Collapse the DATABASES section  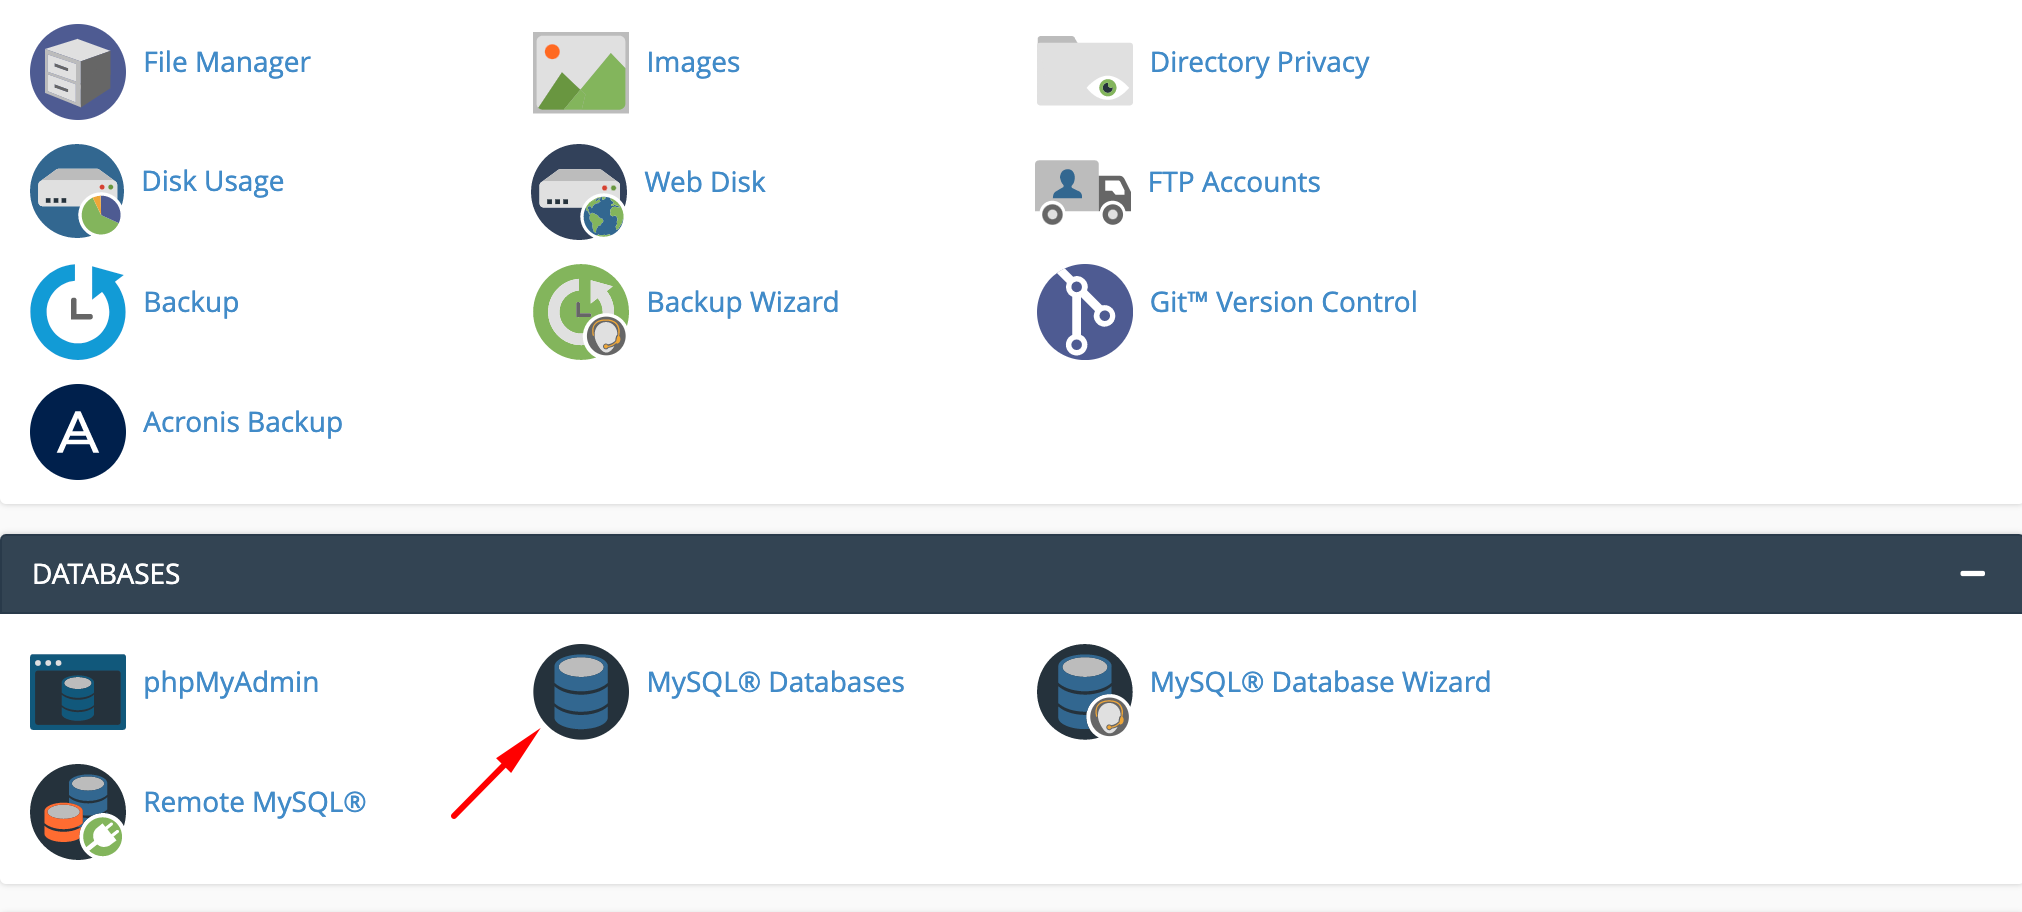pos(1973,573)
